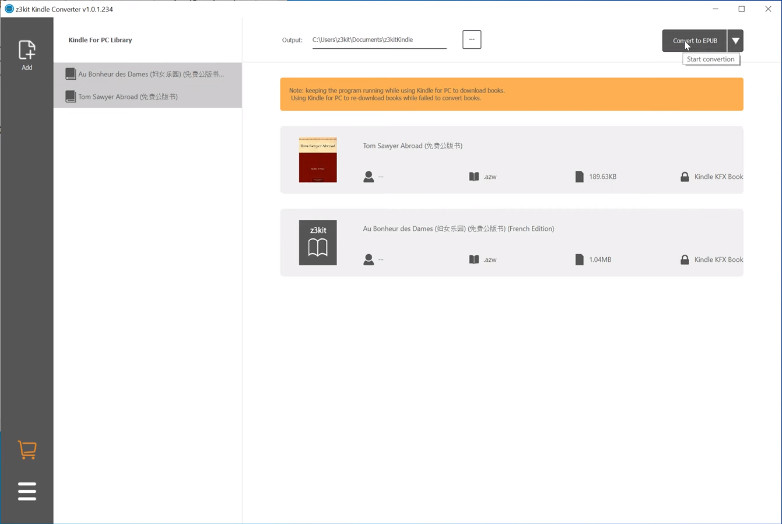Click Kindle KFX Book label on Tom Sawyer card
Viewport: 782px width, 524px height.
click(718, 176)
